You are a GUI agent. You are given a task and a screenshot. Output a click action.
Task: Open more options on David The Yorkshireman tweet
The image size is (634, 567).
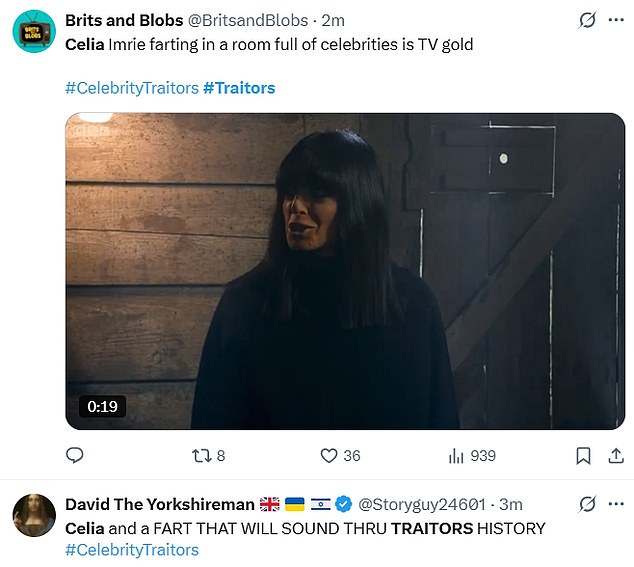(616, 503)
